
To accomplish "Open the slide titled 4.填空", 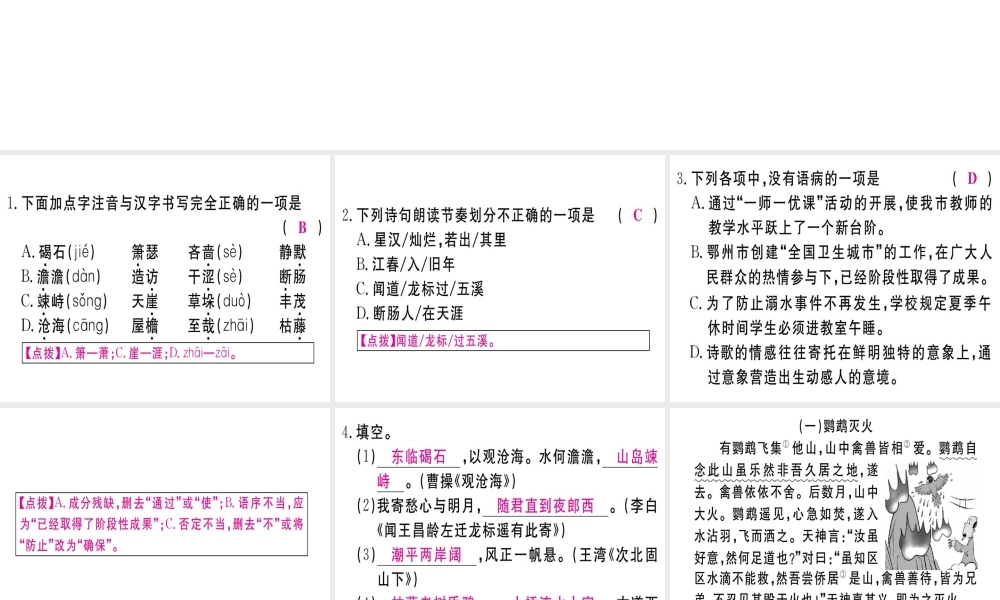I will (x=499, y=504).
